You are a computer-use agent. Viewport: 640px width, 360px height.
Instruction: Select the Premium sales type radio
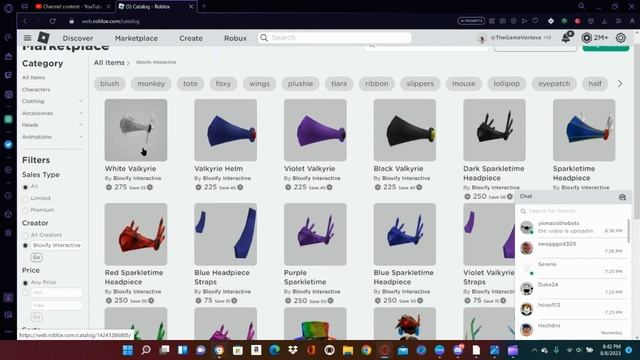[x=25, y=211]
